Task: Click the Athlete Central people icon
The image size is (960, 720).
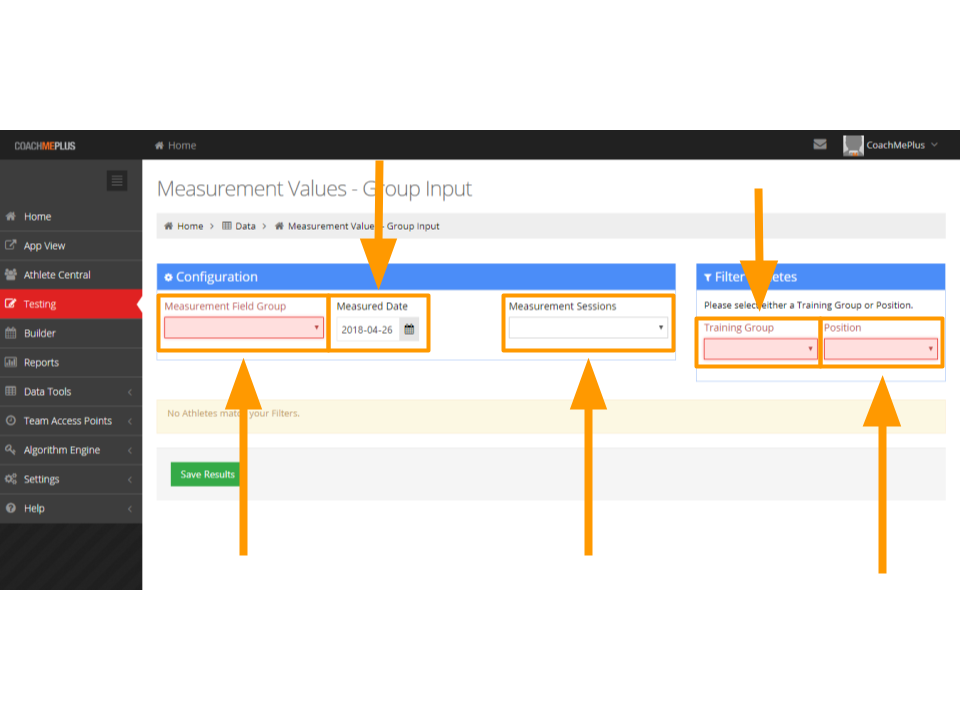Action: pos(11,274)
